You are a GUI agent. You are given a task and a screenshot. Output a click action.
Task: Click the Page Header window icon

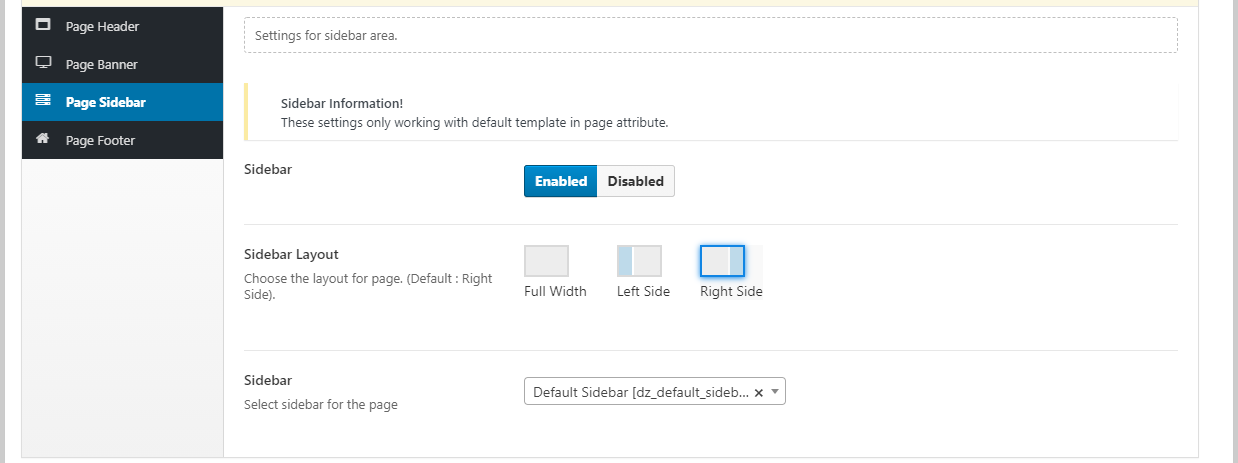coord(43,26)
